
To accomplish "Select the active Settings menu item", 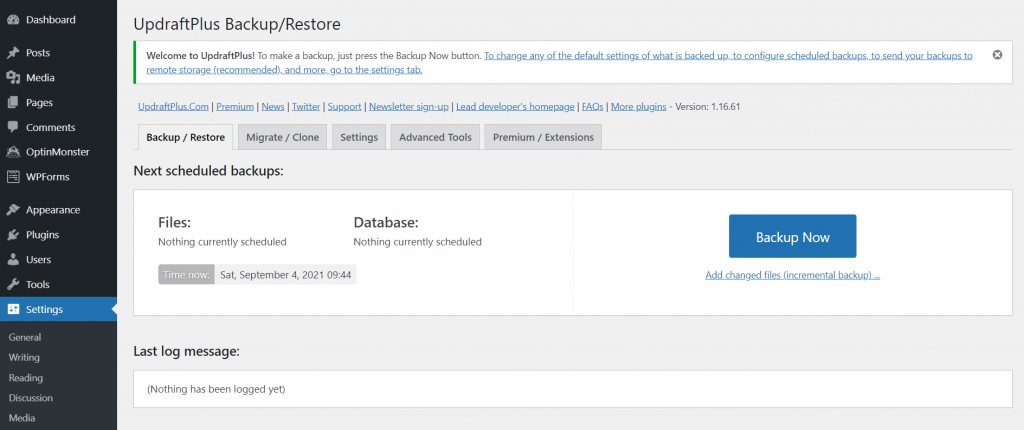I will click(58, 309).
